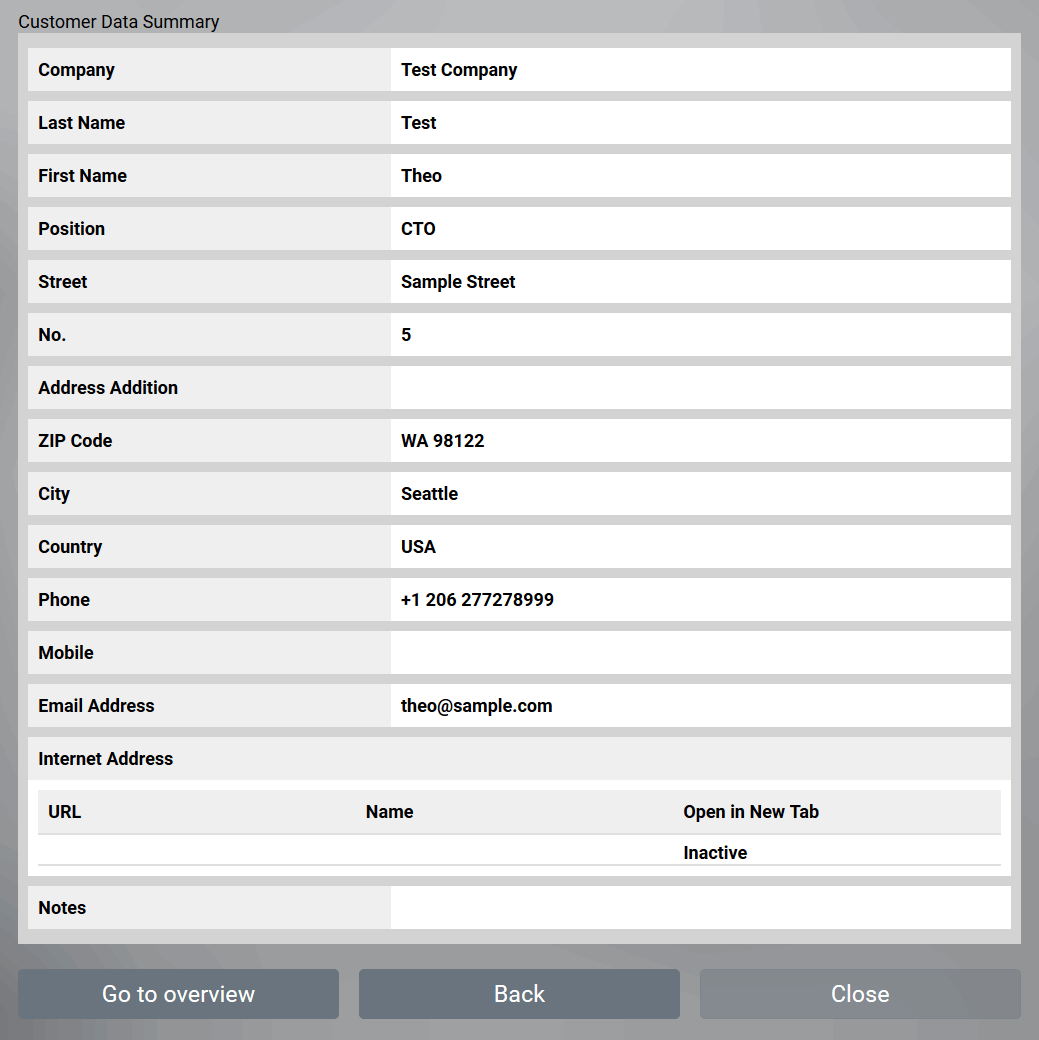Select the Company field showing Test Company
The image size is (1039, 1040).
pos(700,69)
